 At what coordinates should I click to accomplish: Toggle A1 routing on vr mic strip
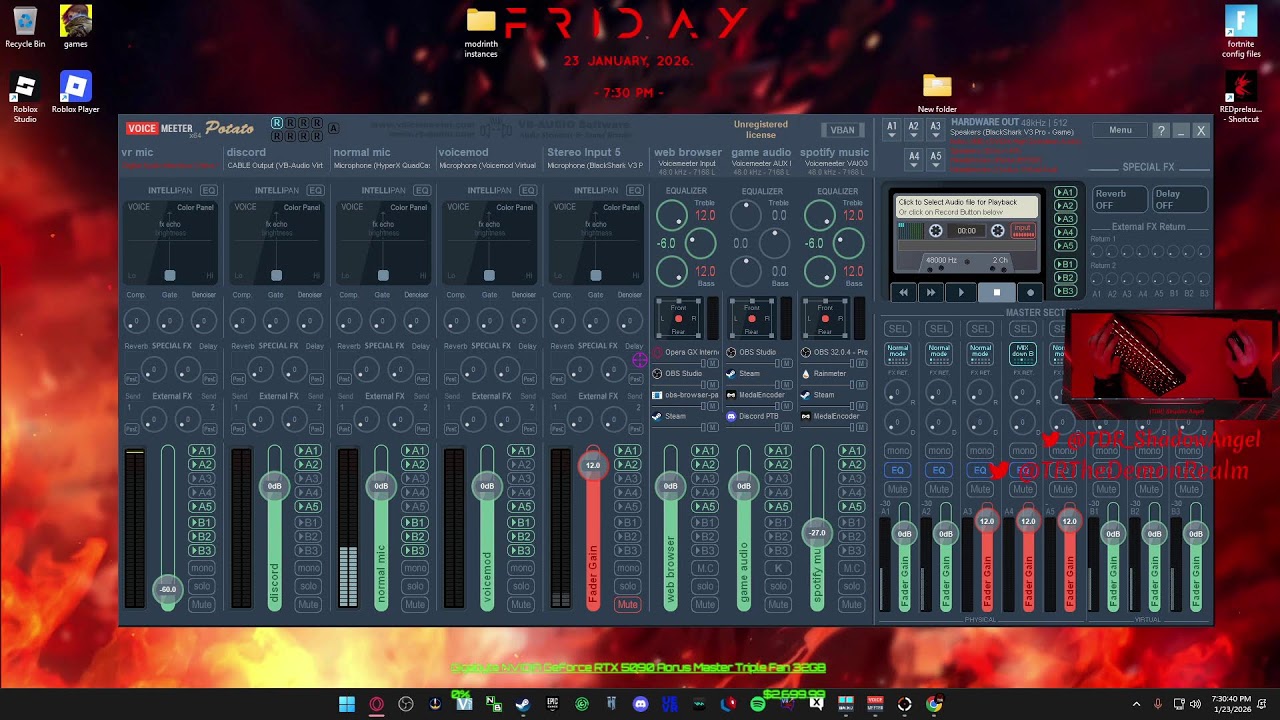pyautogui.click(x=201, y=451)
